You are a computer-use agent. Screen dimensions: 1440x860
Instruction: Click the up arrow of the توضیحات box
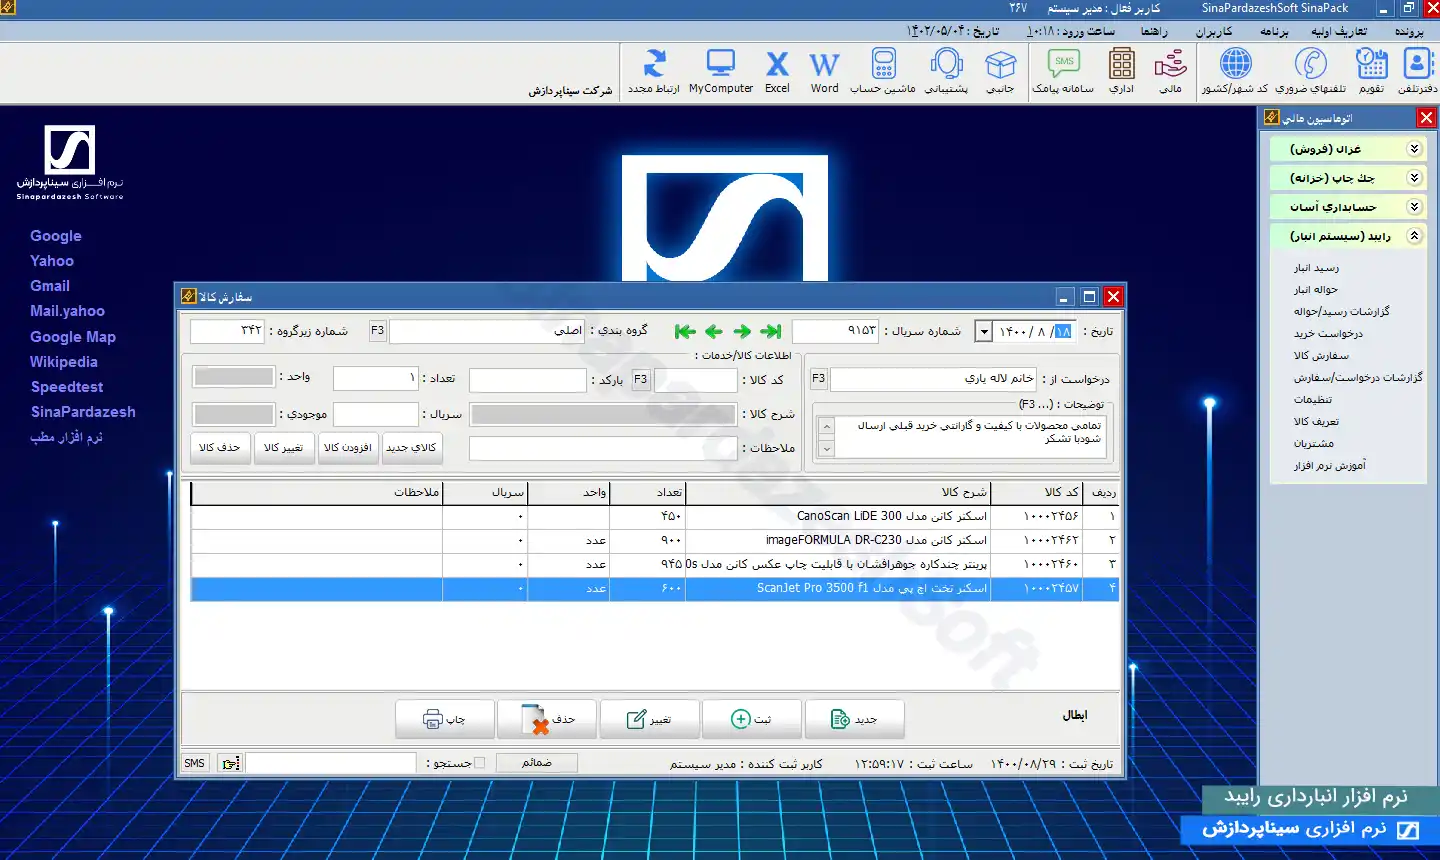tap(826, 426)
